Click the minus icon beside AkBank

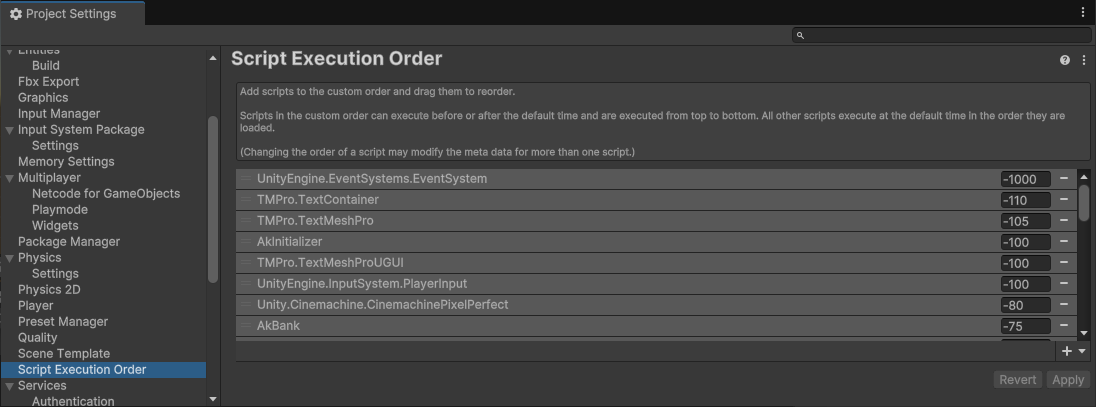1064,326
